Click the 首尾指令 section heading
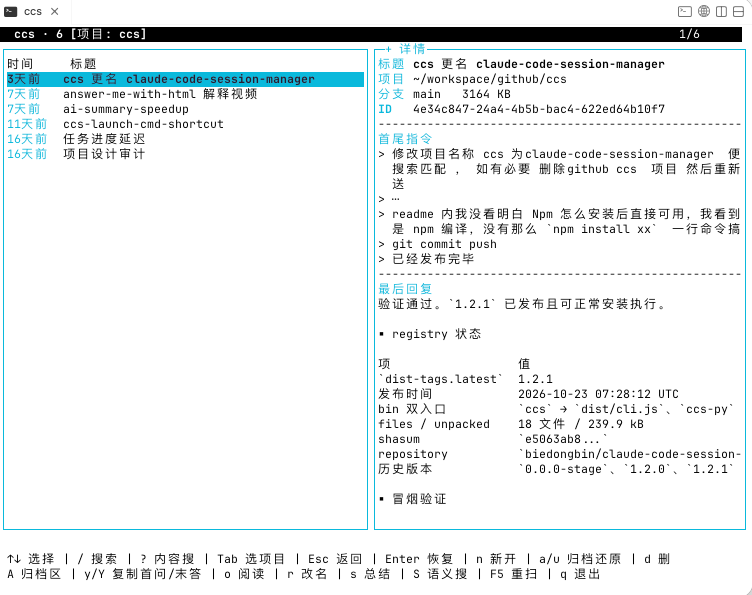Viewport: 752px width, 595px height. (405, 139)
